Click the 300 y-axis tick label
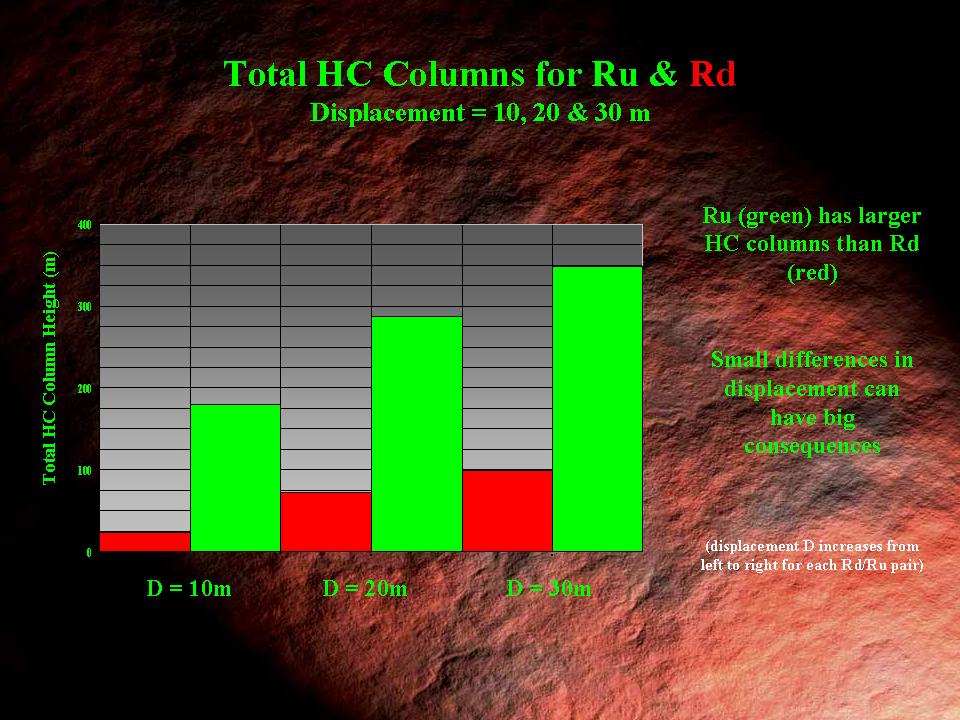The image size is (960, 720). (x=85, y=307)
